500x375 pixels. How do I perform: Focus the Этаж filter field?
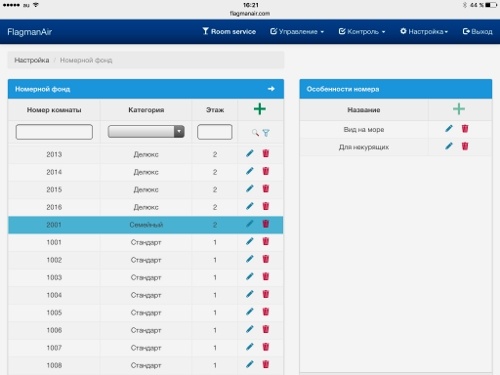click(x=215, y=132)
